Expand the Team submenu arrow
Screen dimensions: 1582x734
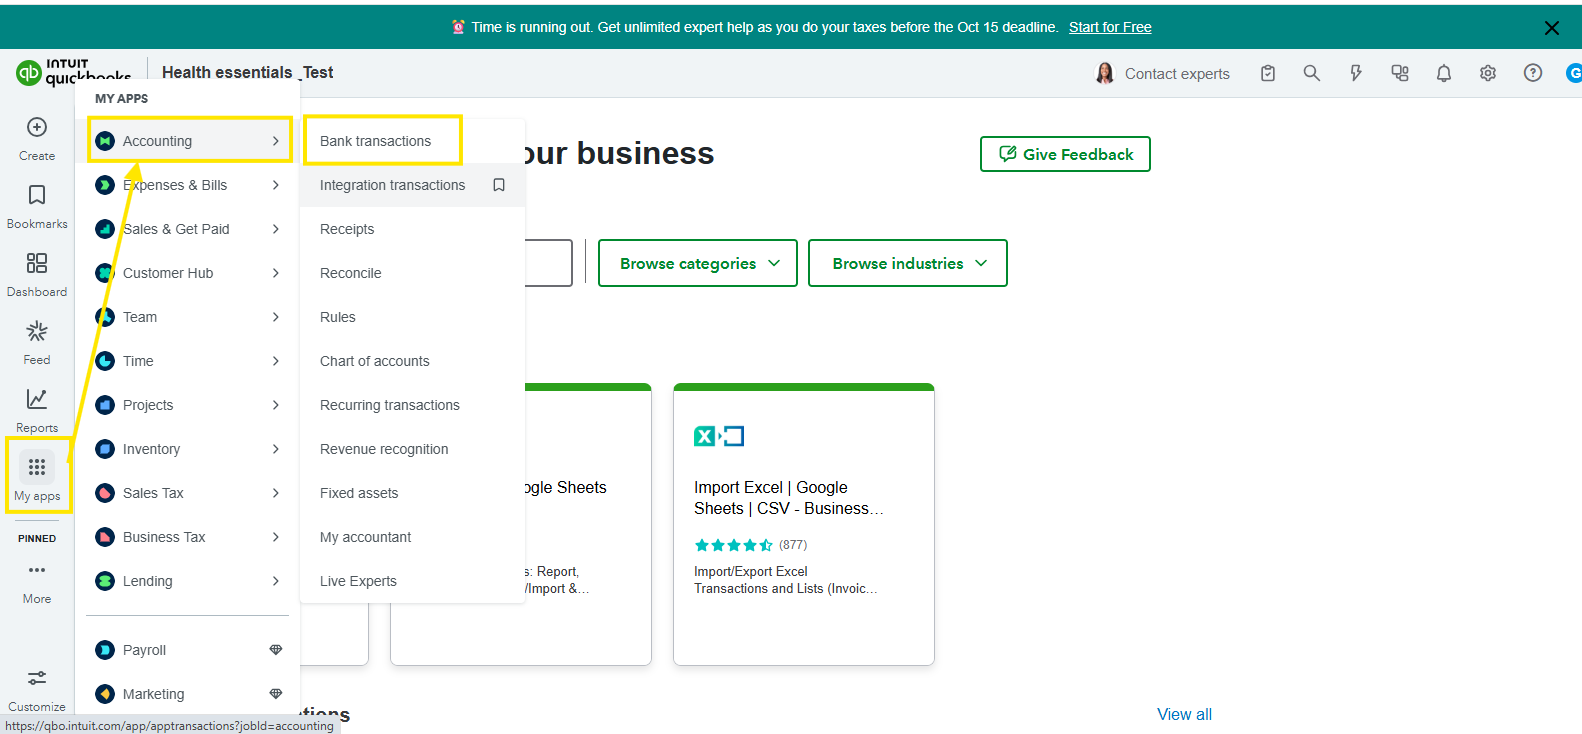[276, 317]
